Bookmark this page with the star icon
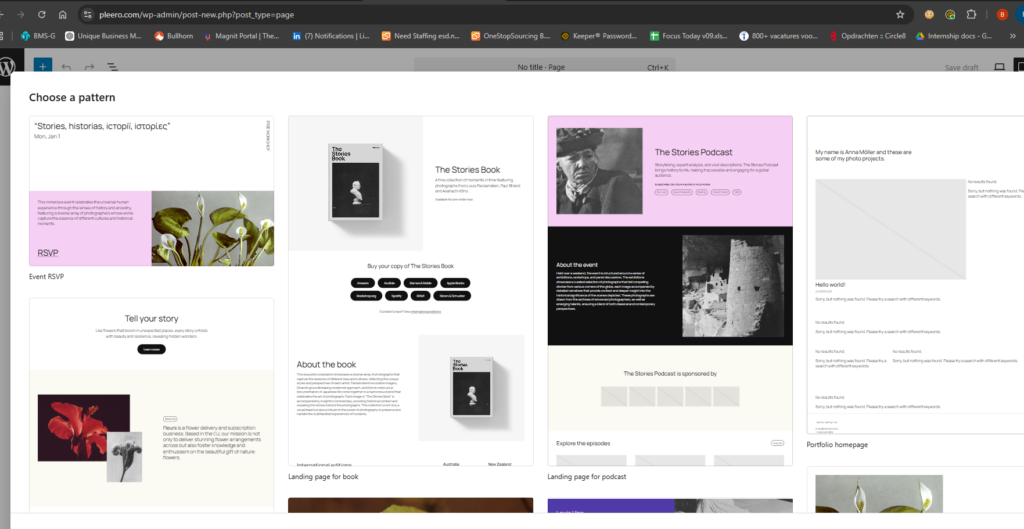Viewport: 1024px width, 529px height. (x=900, y=15)
